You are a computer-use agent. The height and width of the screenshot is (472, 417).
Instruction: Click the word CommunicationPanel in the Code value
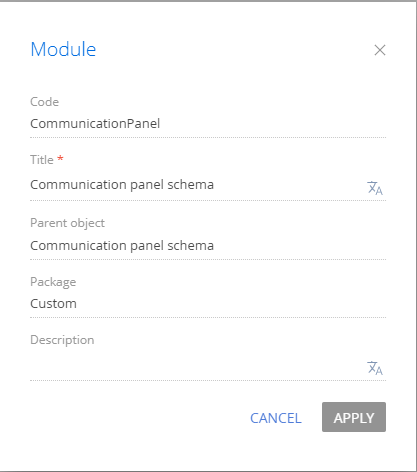(x=95, y=124)
